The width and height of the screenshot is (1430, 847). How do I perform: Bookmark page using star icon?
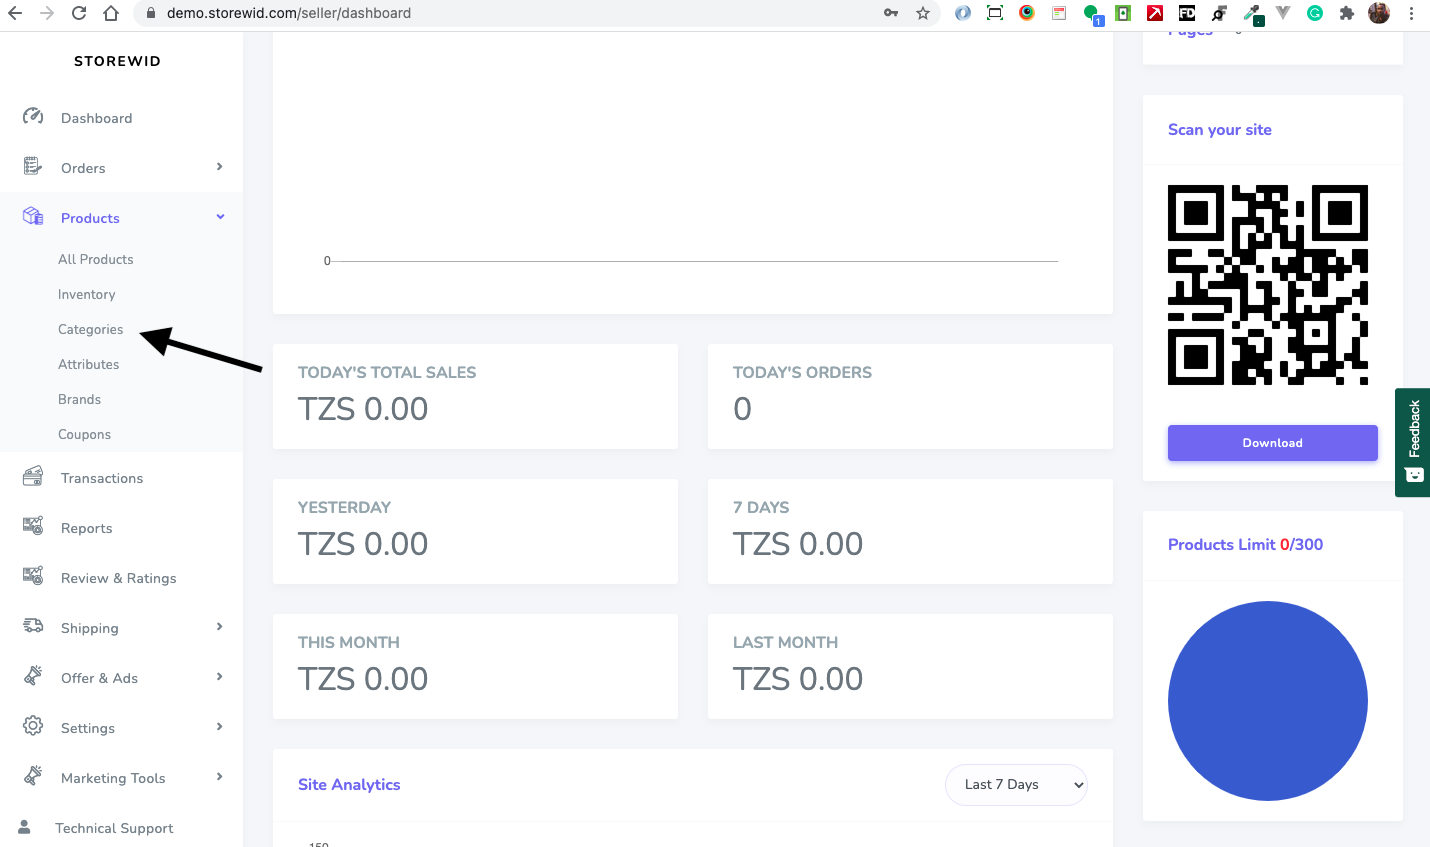pos(923,13)
